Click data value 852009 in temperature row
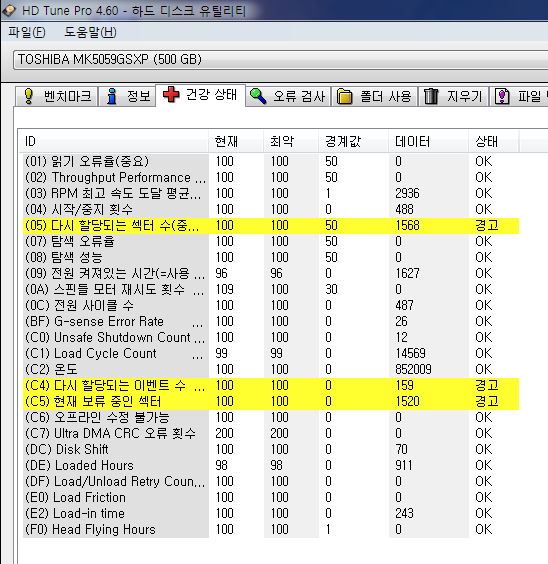The image size is (548, 564). click(x=413, y=369)
